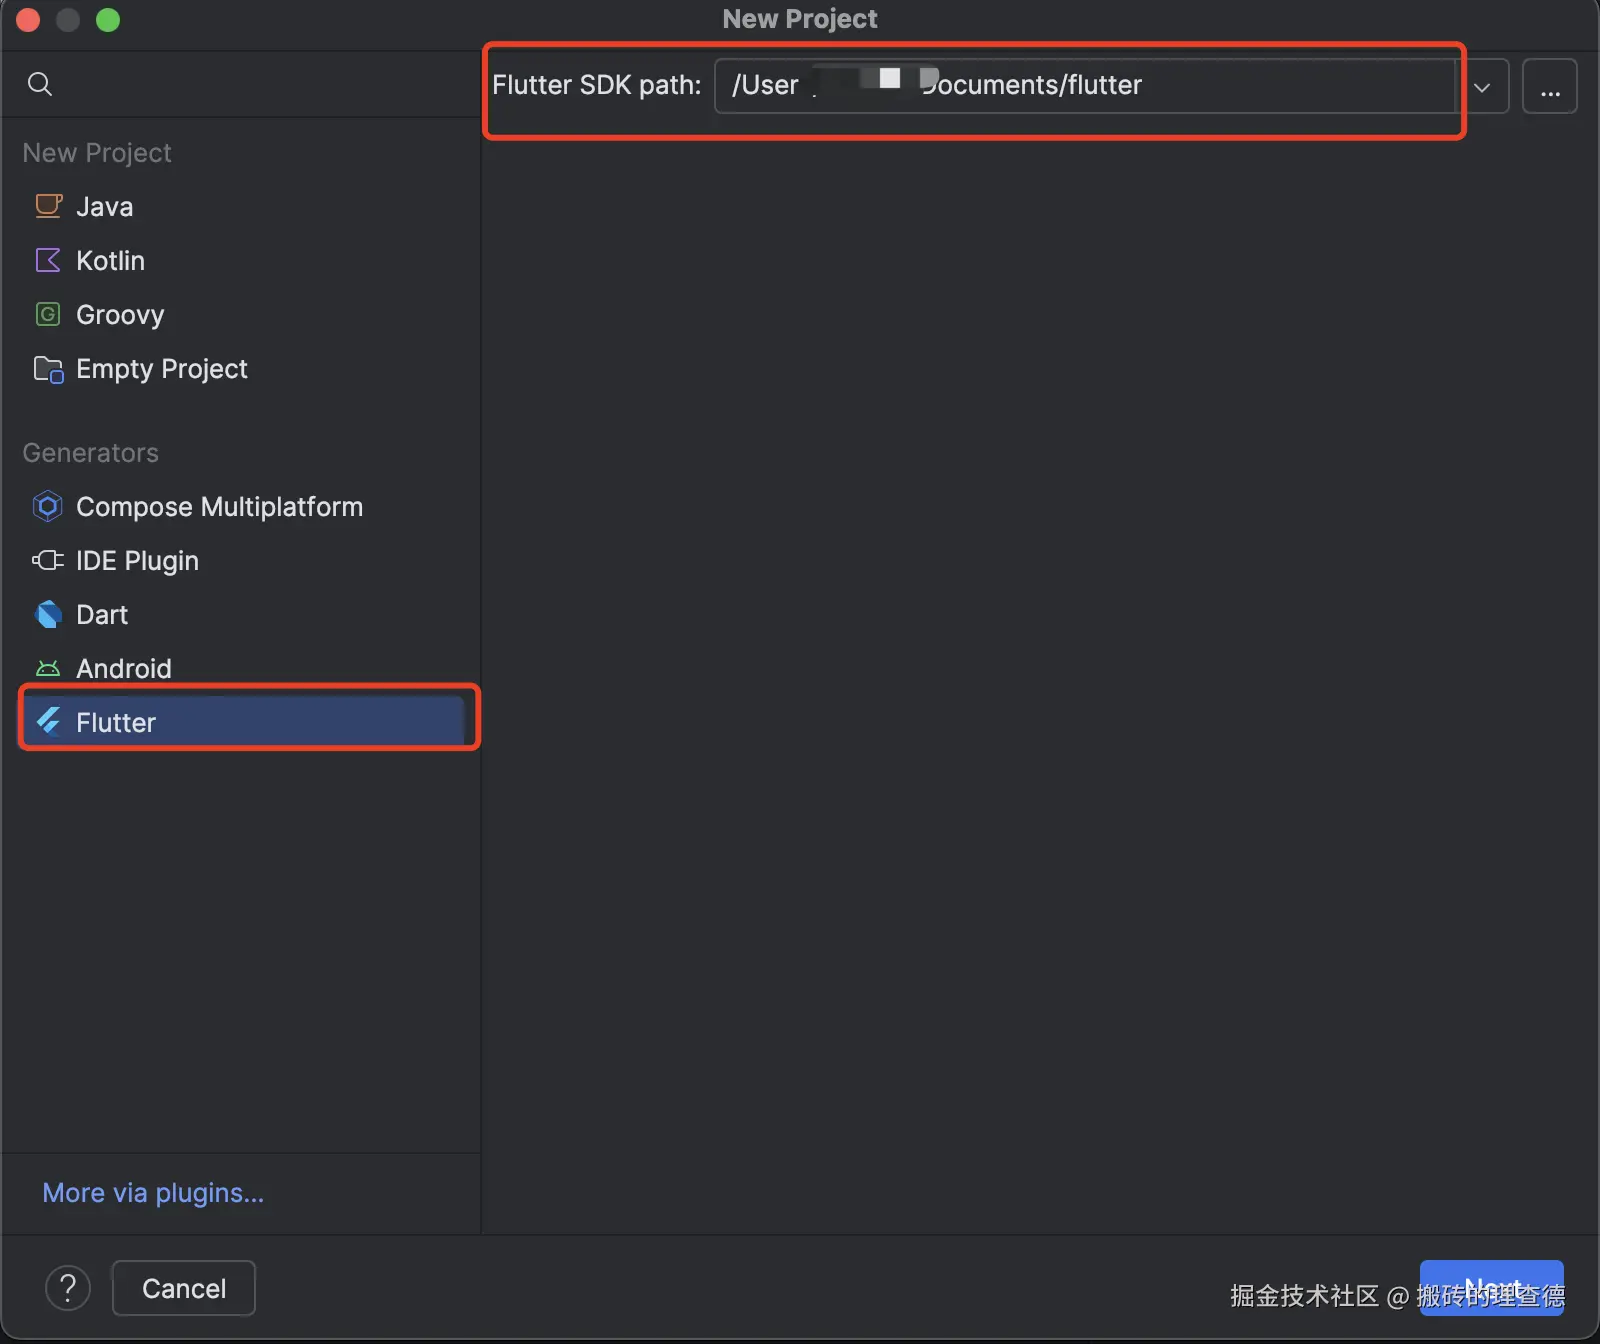Select Java project type
The width and height of the screenshot is (1600, 1344).
pos(240,206)
